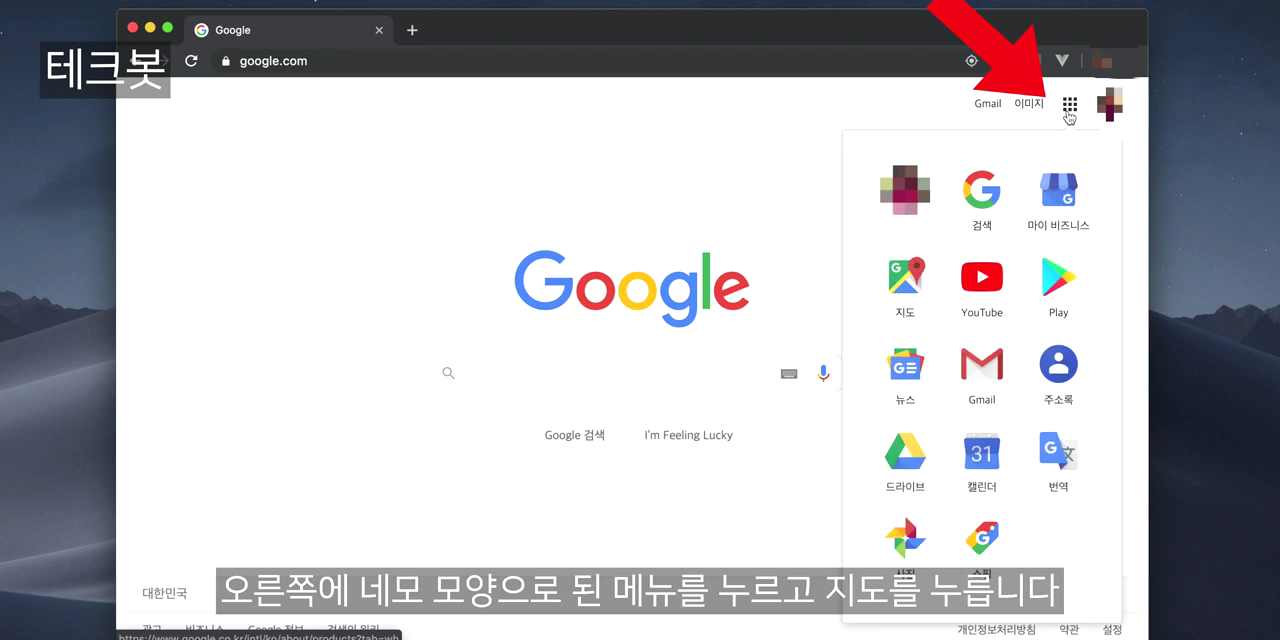Open a new Chrome tab
The height and width of the screenshot is (640, 1280).
point(412,30)
